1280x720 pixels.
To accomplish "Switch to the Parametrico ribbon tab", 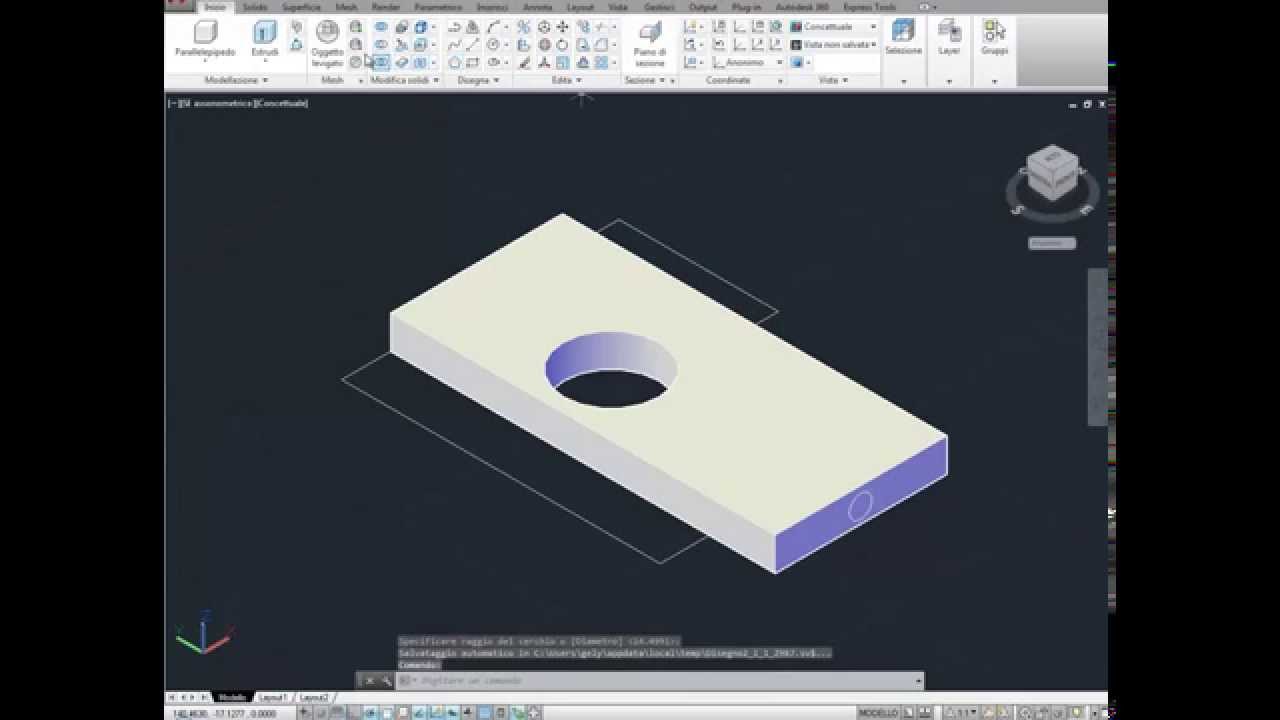I will pyautogui.click(x=438, y=7).
